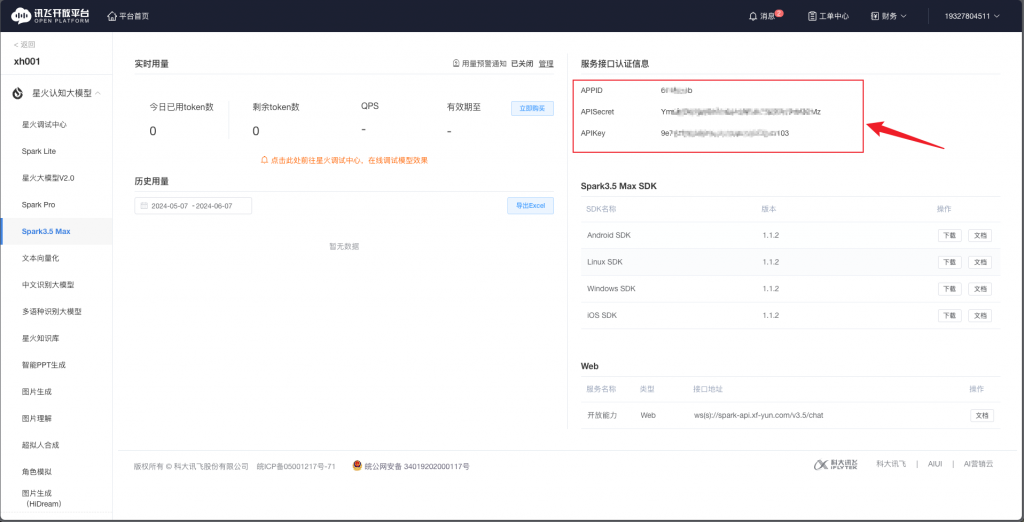
Task: Click the iFlytek Open Platform logo
Action: tap(52, 15)
